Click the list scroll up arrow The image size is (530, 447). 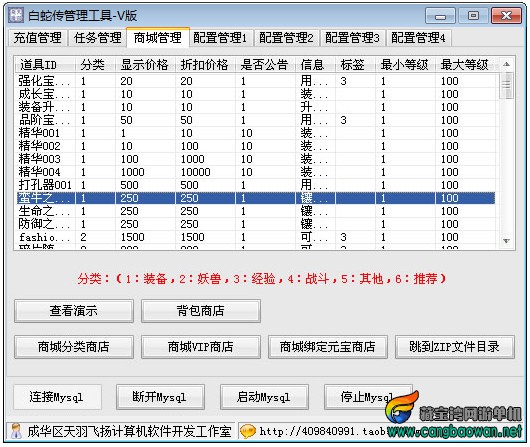coord(506,64)
